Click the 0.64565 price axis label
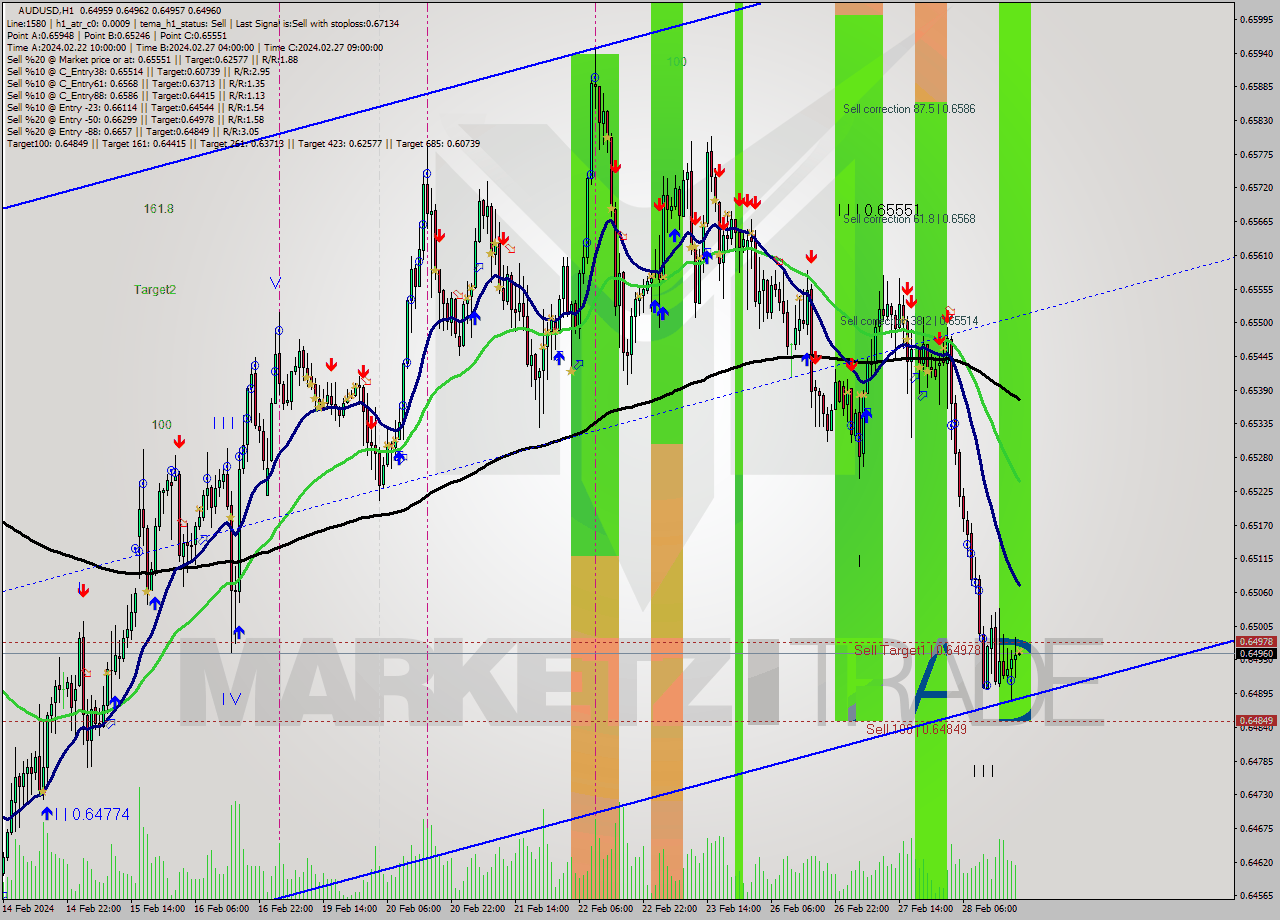The image size is (1280, 920). coord(1256,896)
